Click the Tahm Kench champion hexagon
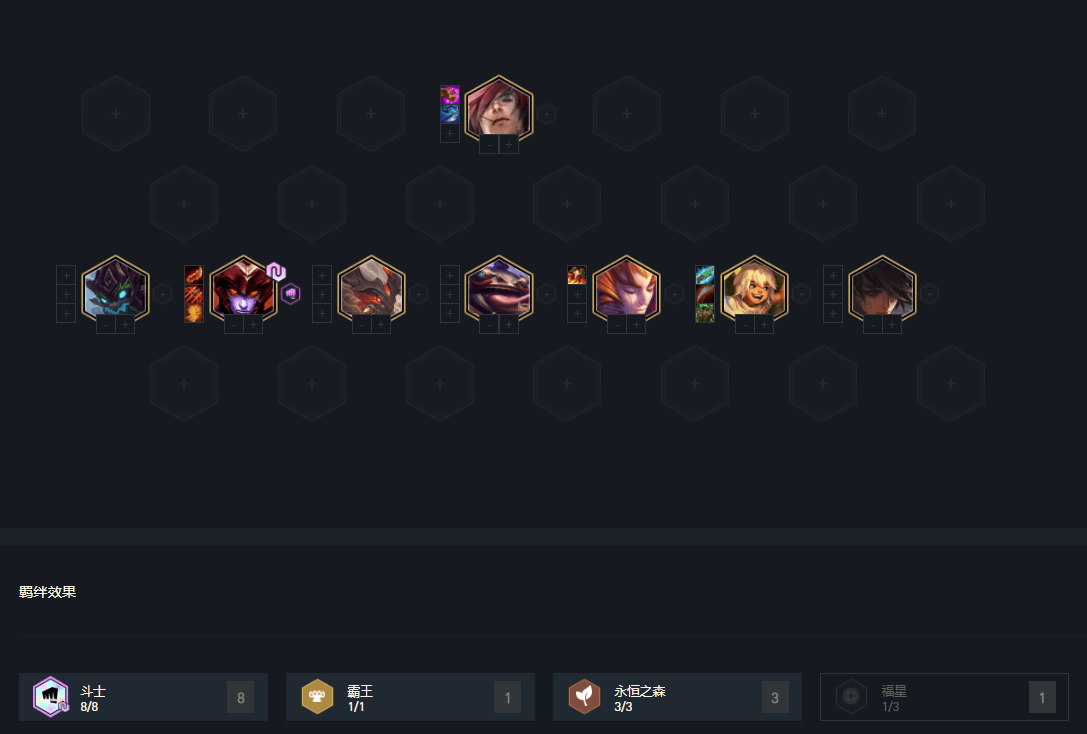The image size is (1087, 734). click(498, 291)
